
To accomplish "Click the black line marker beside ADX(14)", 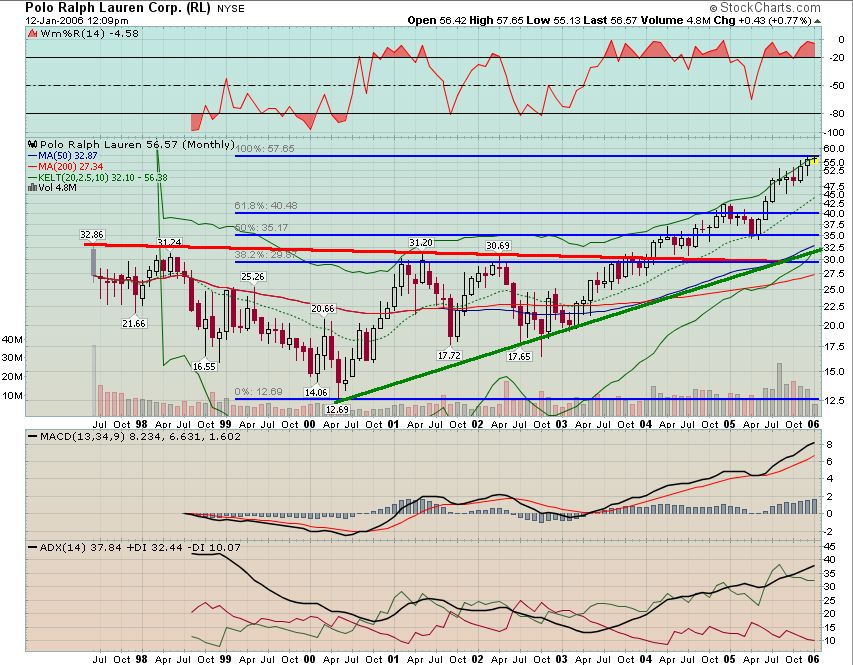I will [x=33, y=547].
